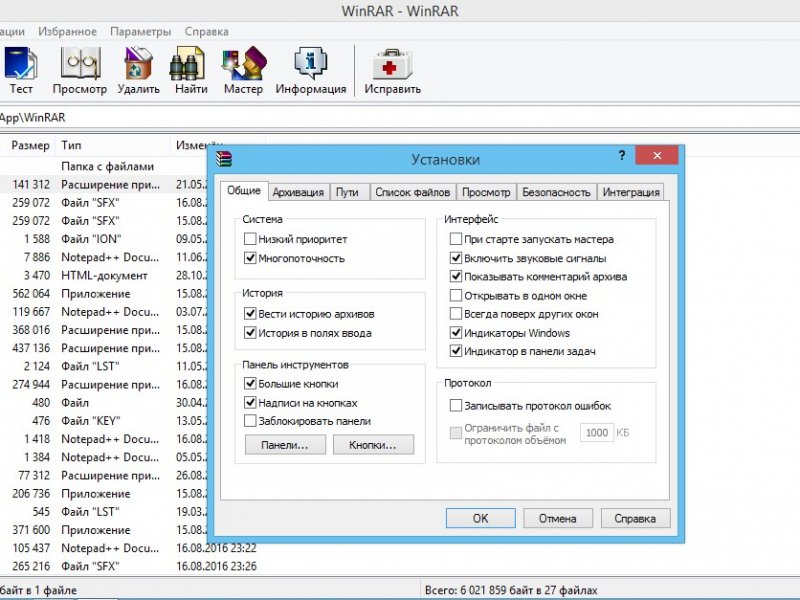Select the Просмотр tab in Установки

(x=486, y=192)
